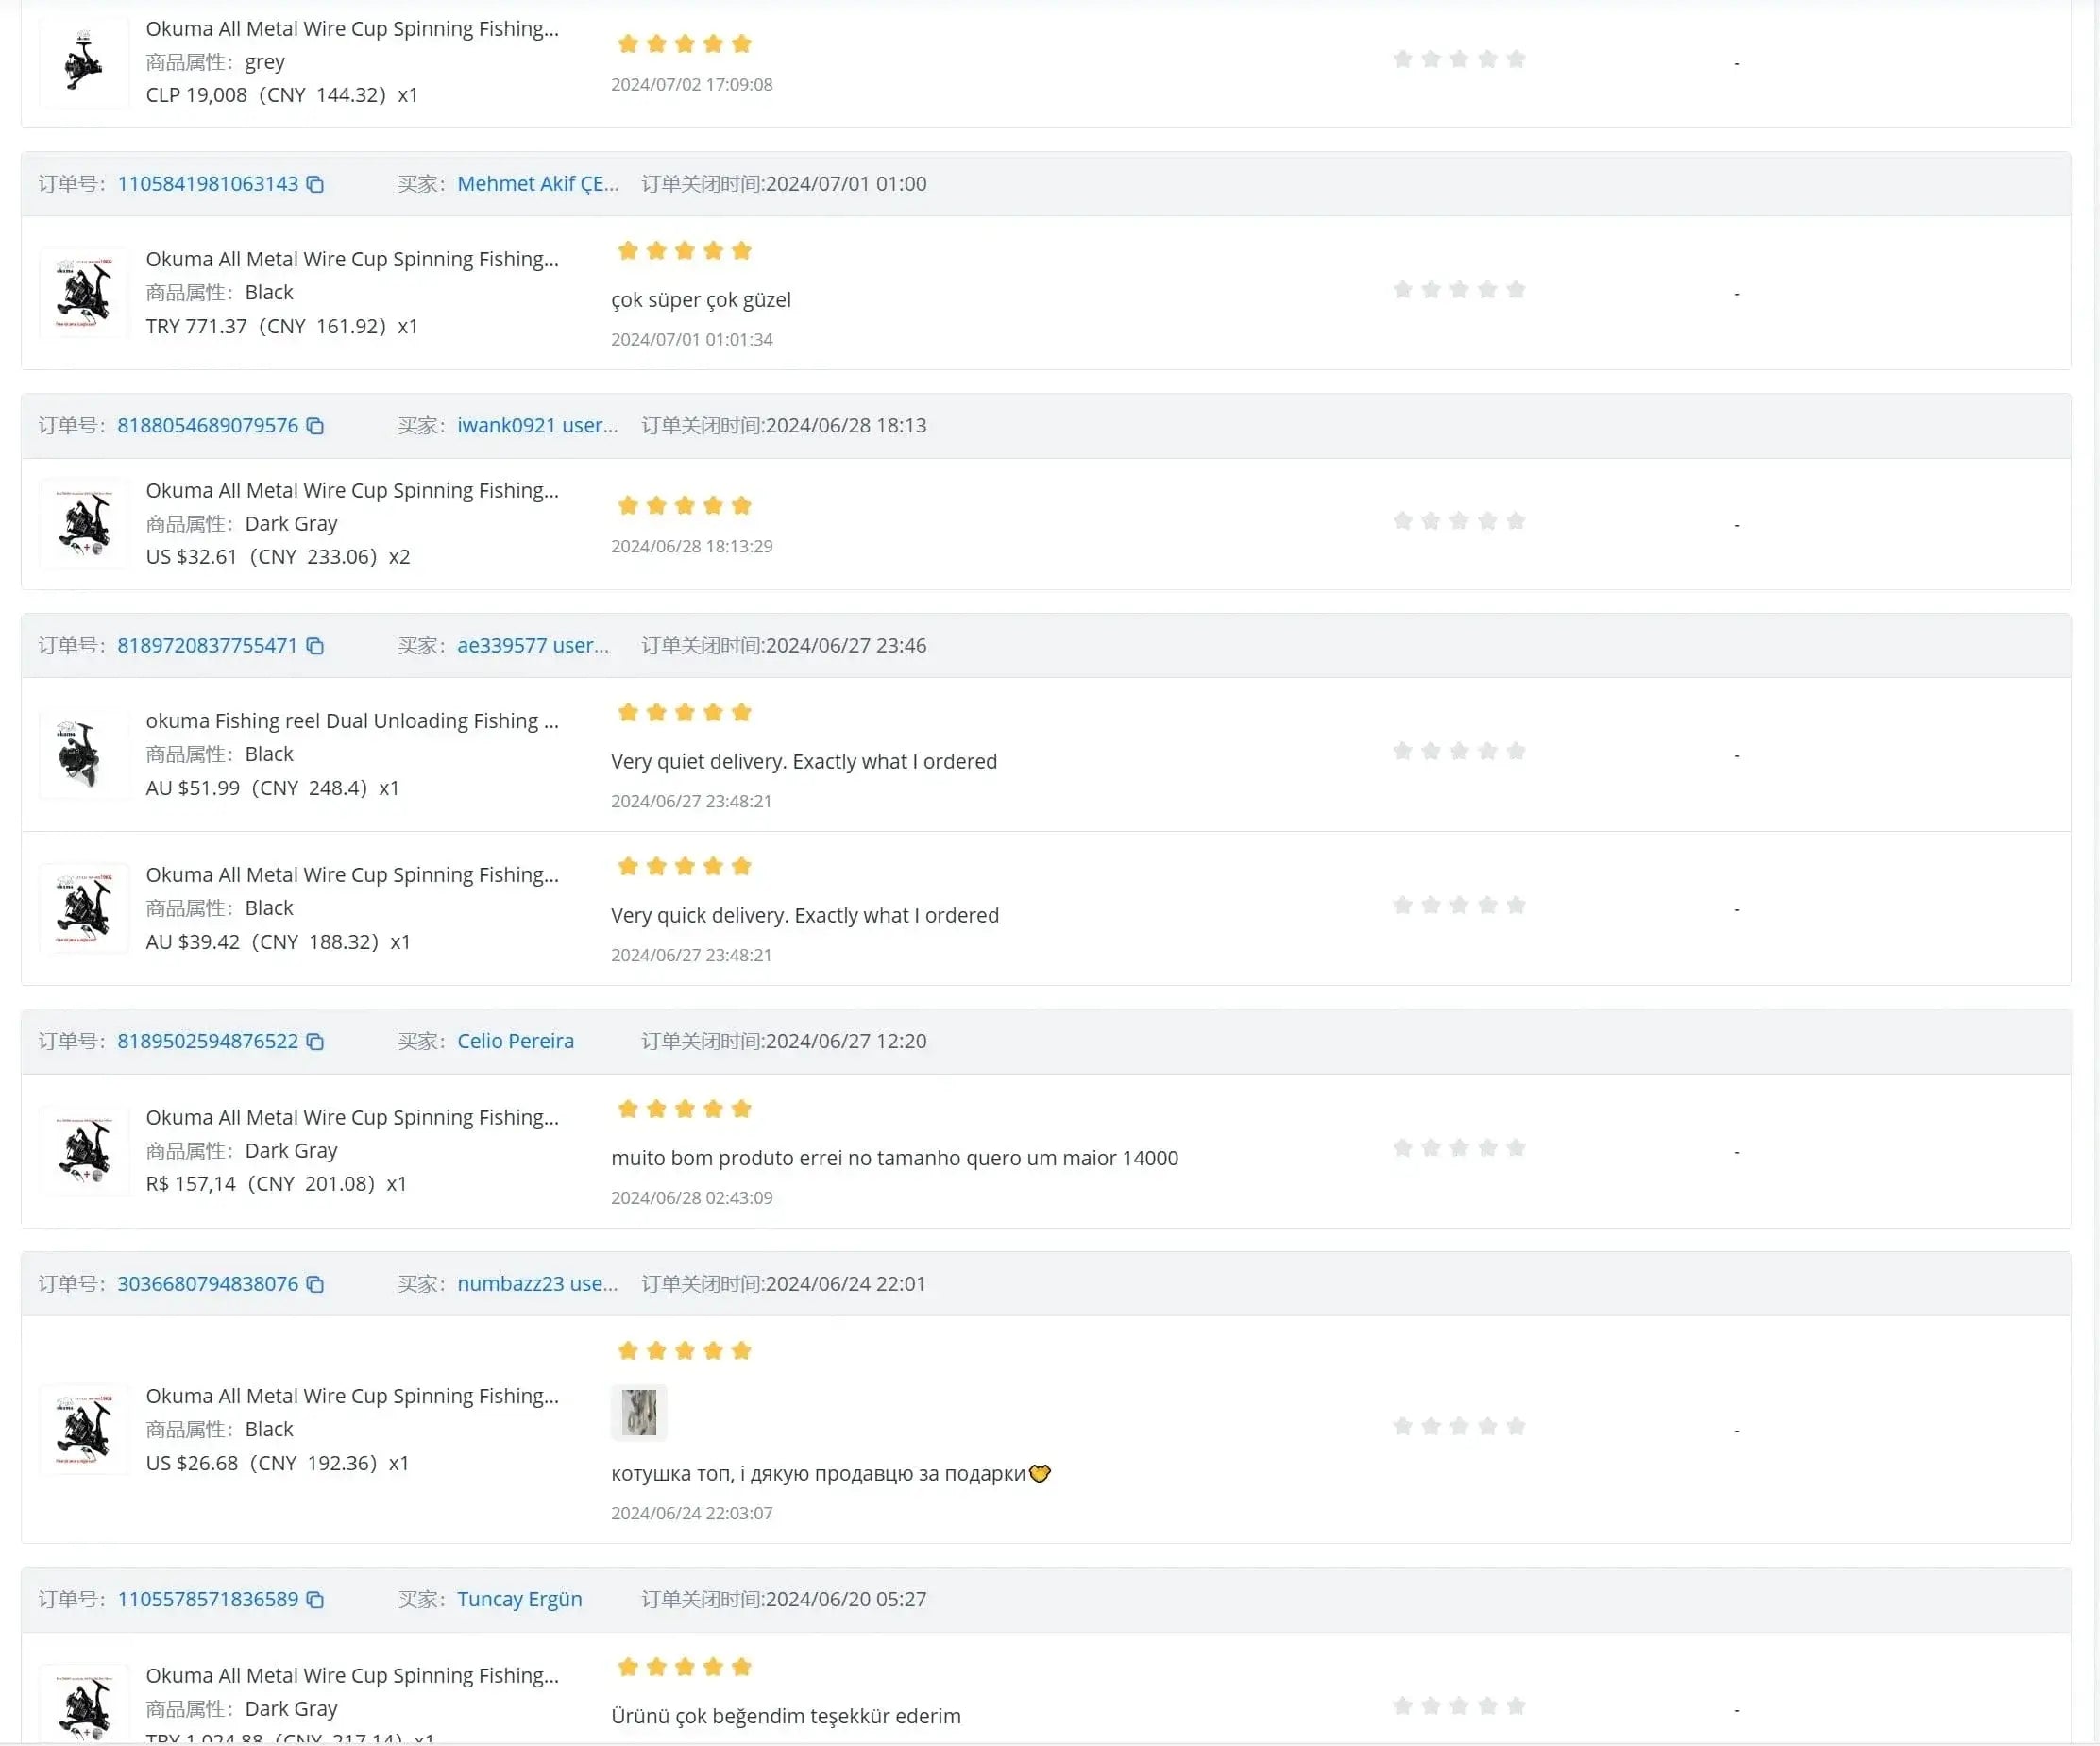Open okuma Dual Unloading reel product thumbnail
Viewport: 2100px width, 1746px height.
coord(83,755)
